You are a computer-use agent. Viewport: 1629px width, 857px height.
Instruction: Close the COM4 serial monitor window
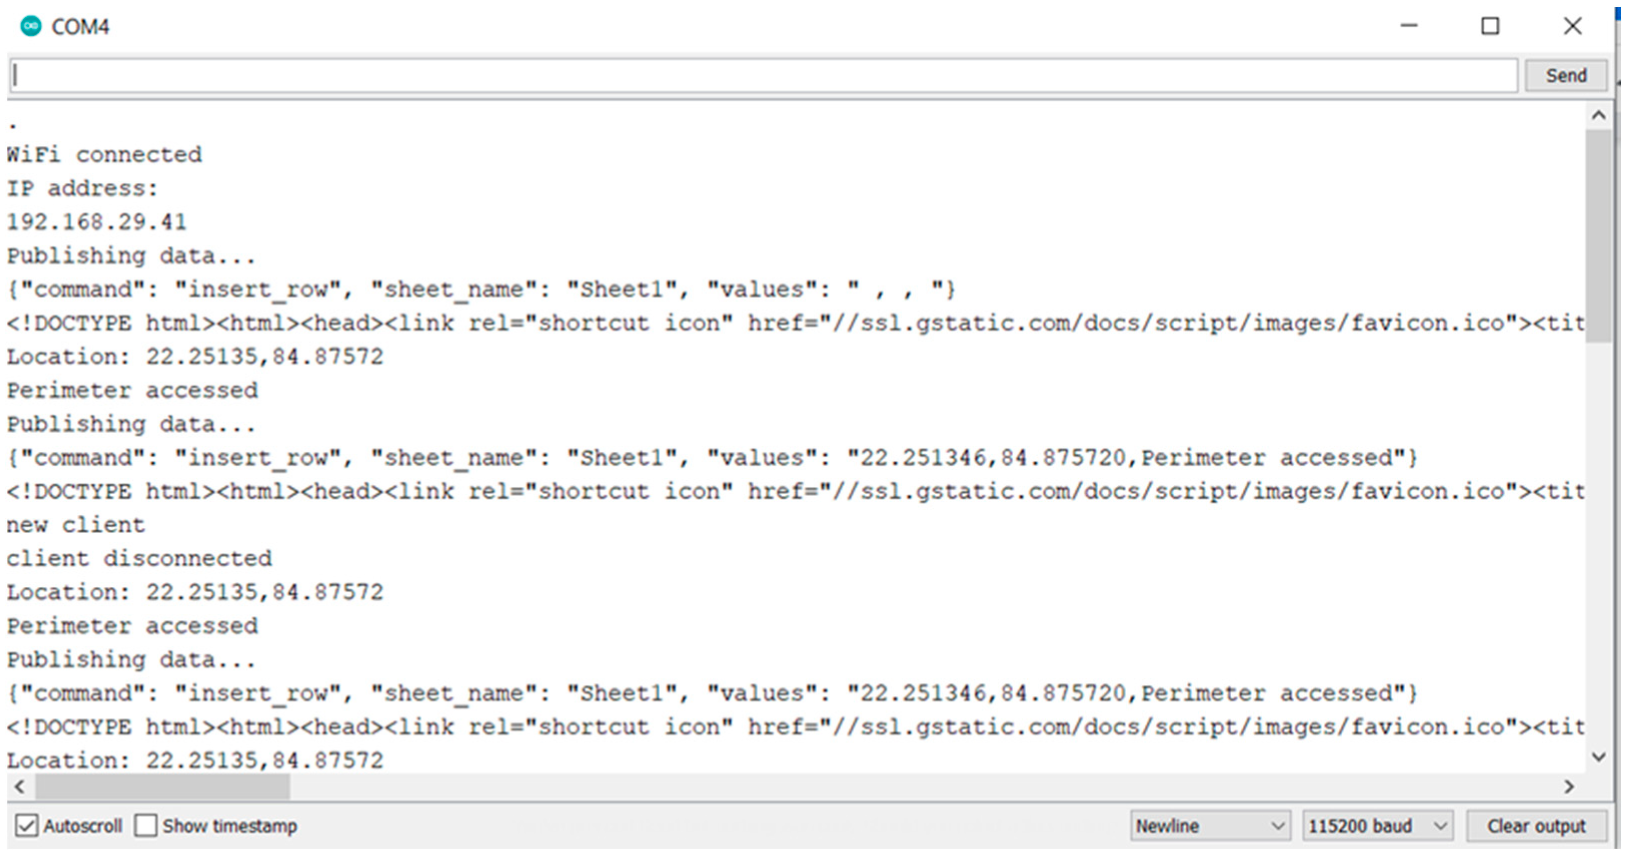coord(1572,26)
